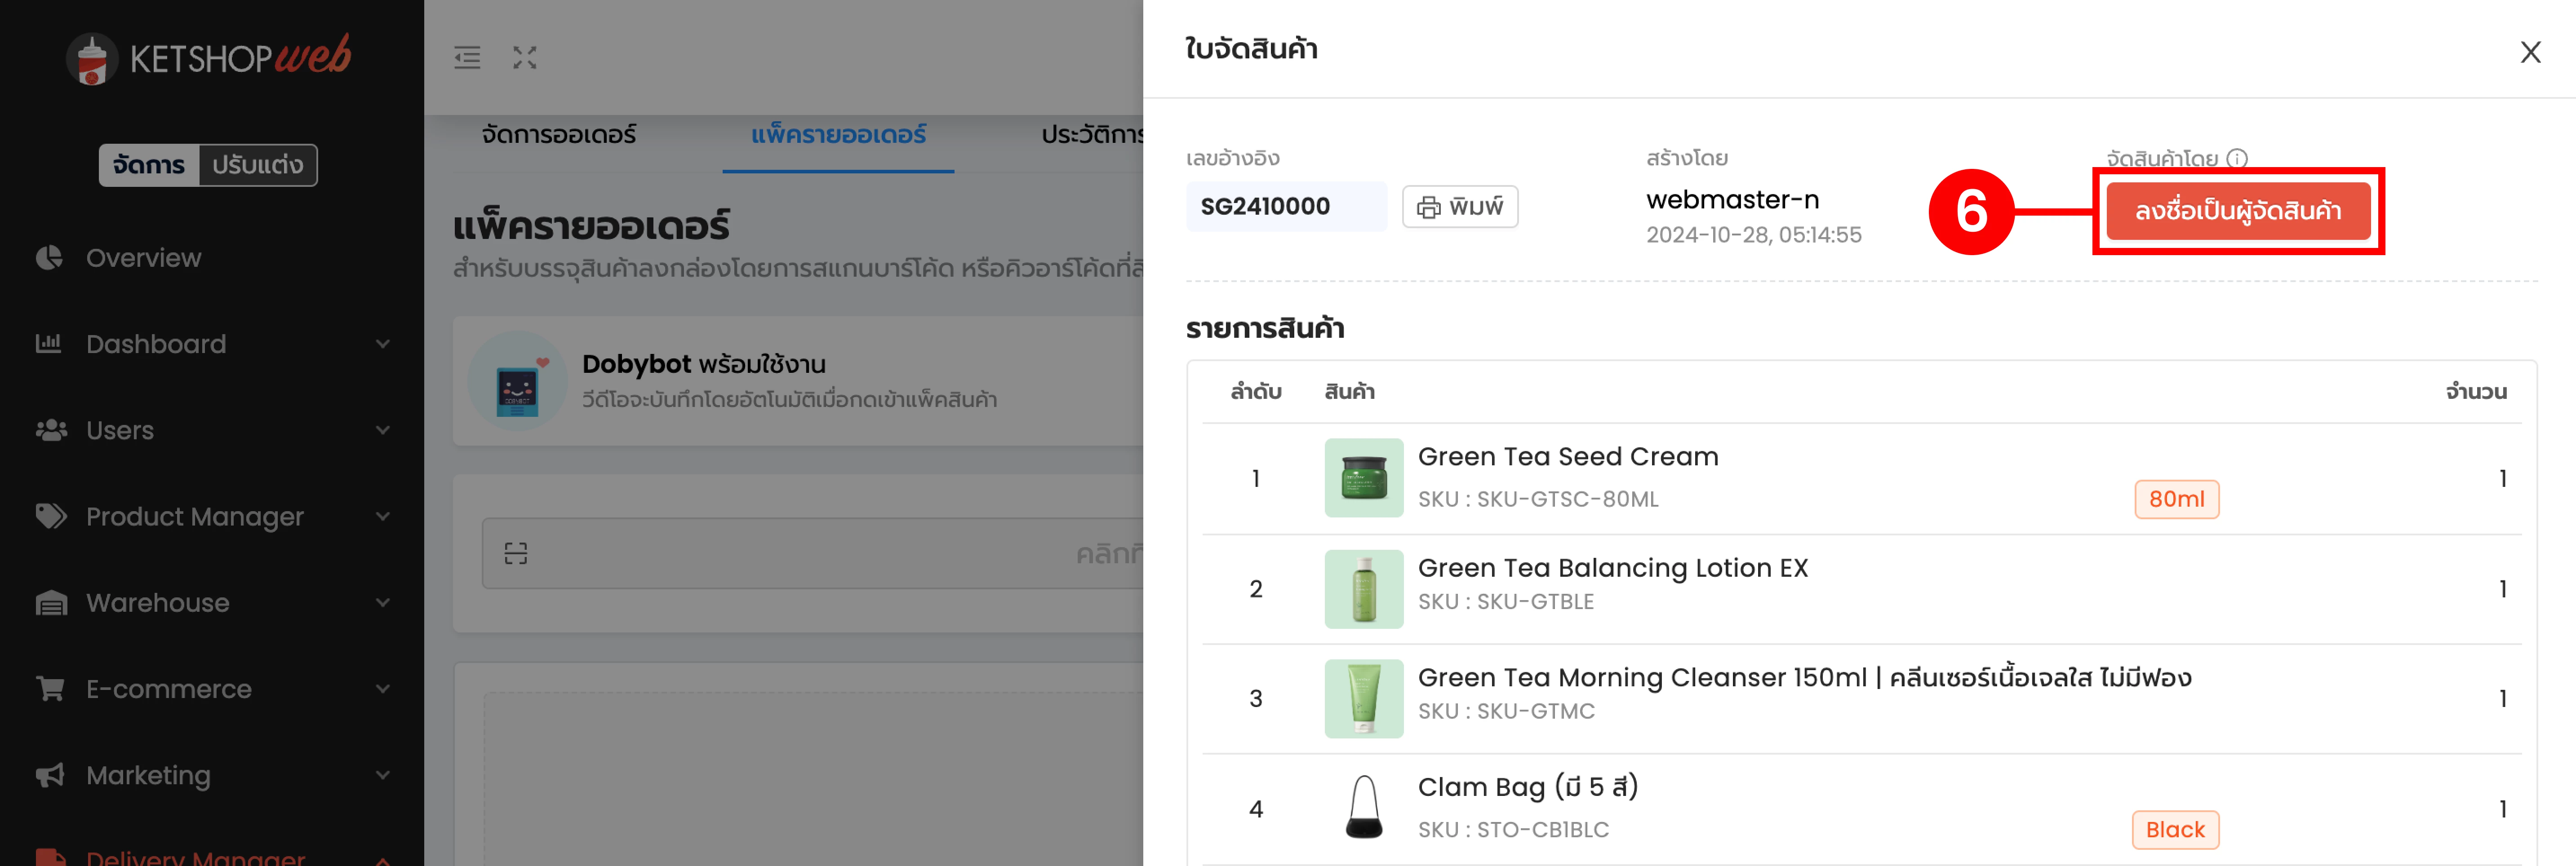The width and height of the screenshot is (2576, 866).
Task: Click the Black variant tag
Action: coord(2175,830)
